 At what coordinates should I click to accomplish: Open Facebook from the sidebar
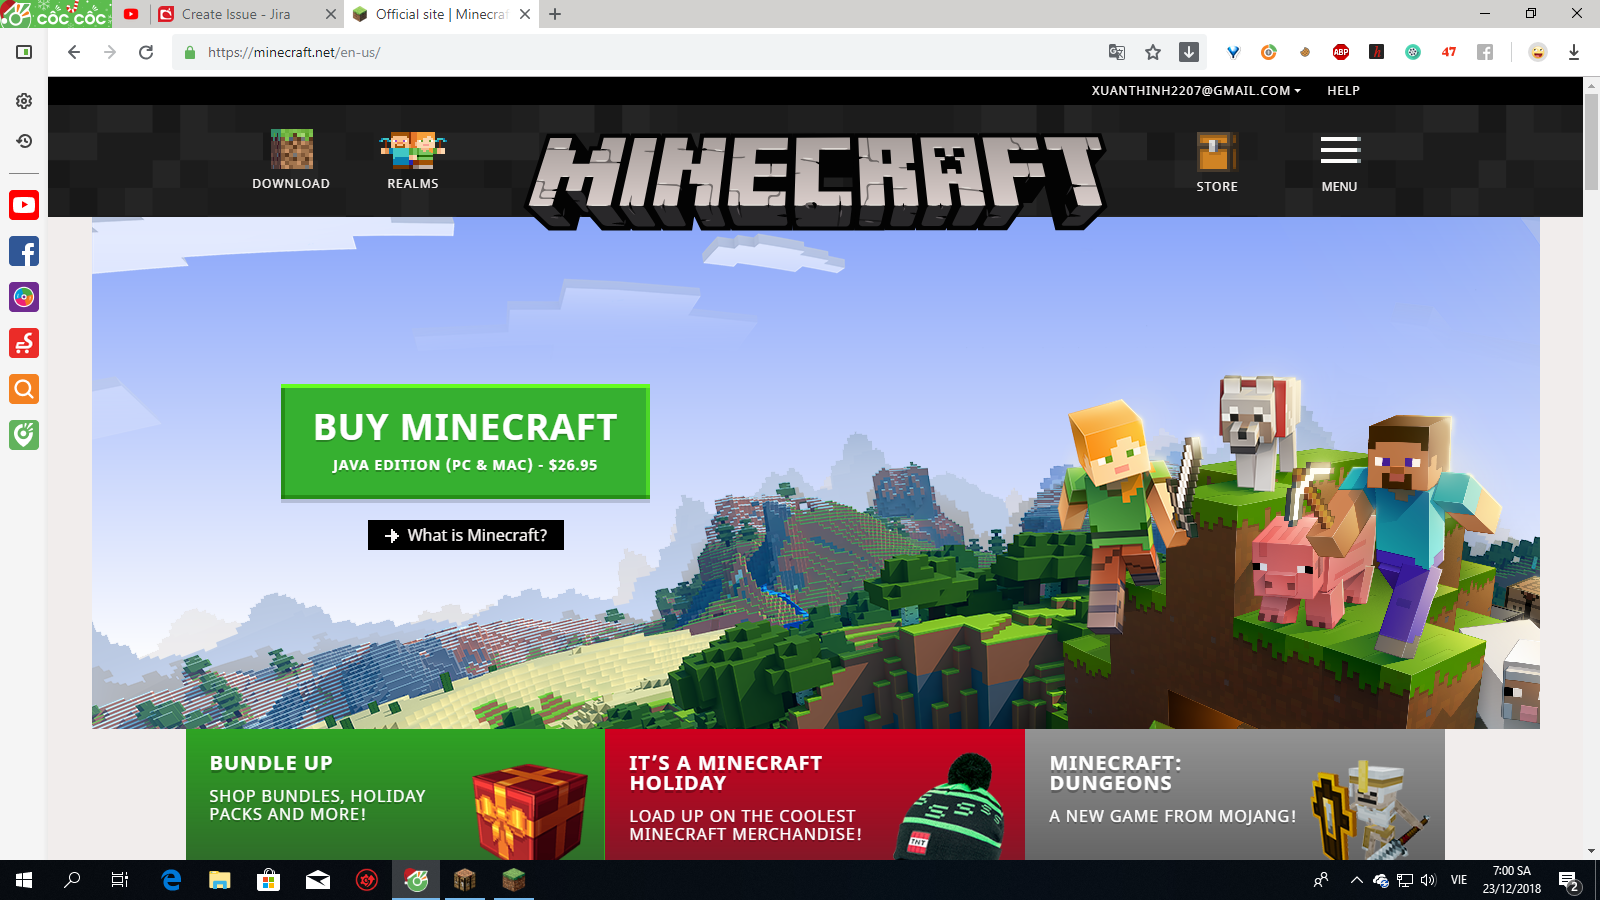point(24,251)
